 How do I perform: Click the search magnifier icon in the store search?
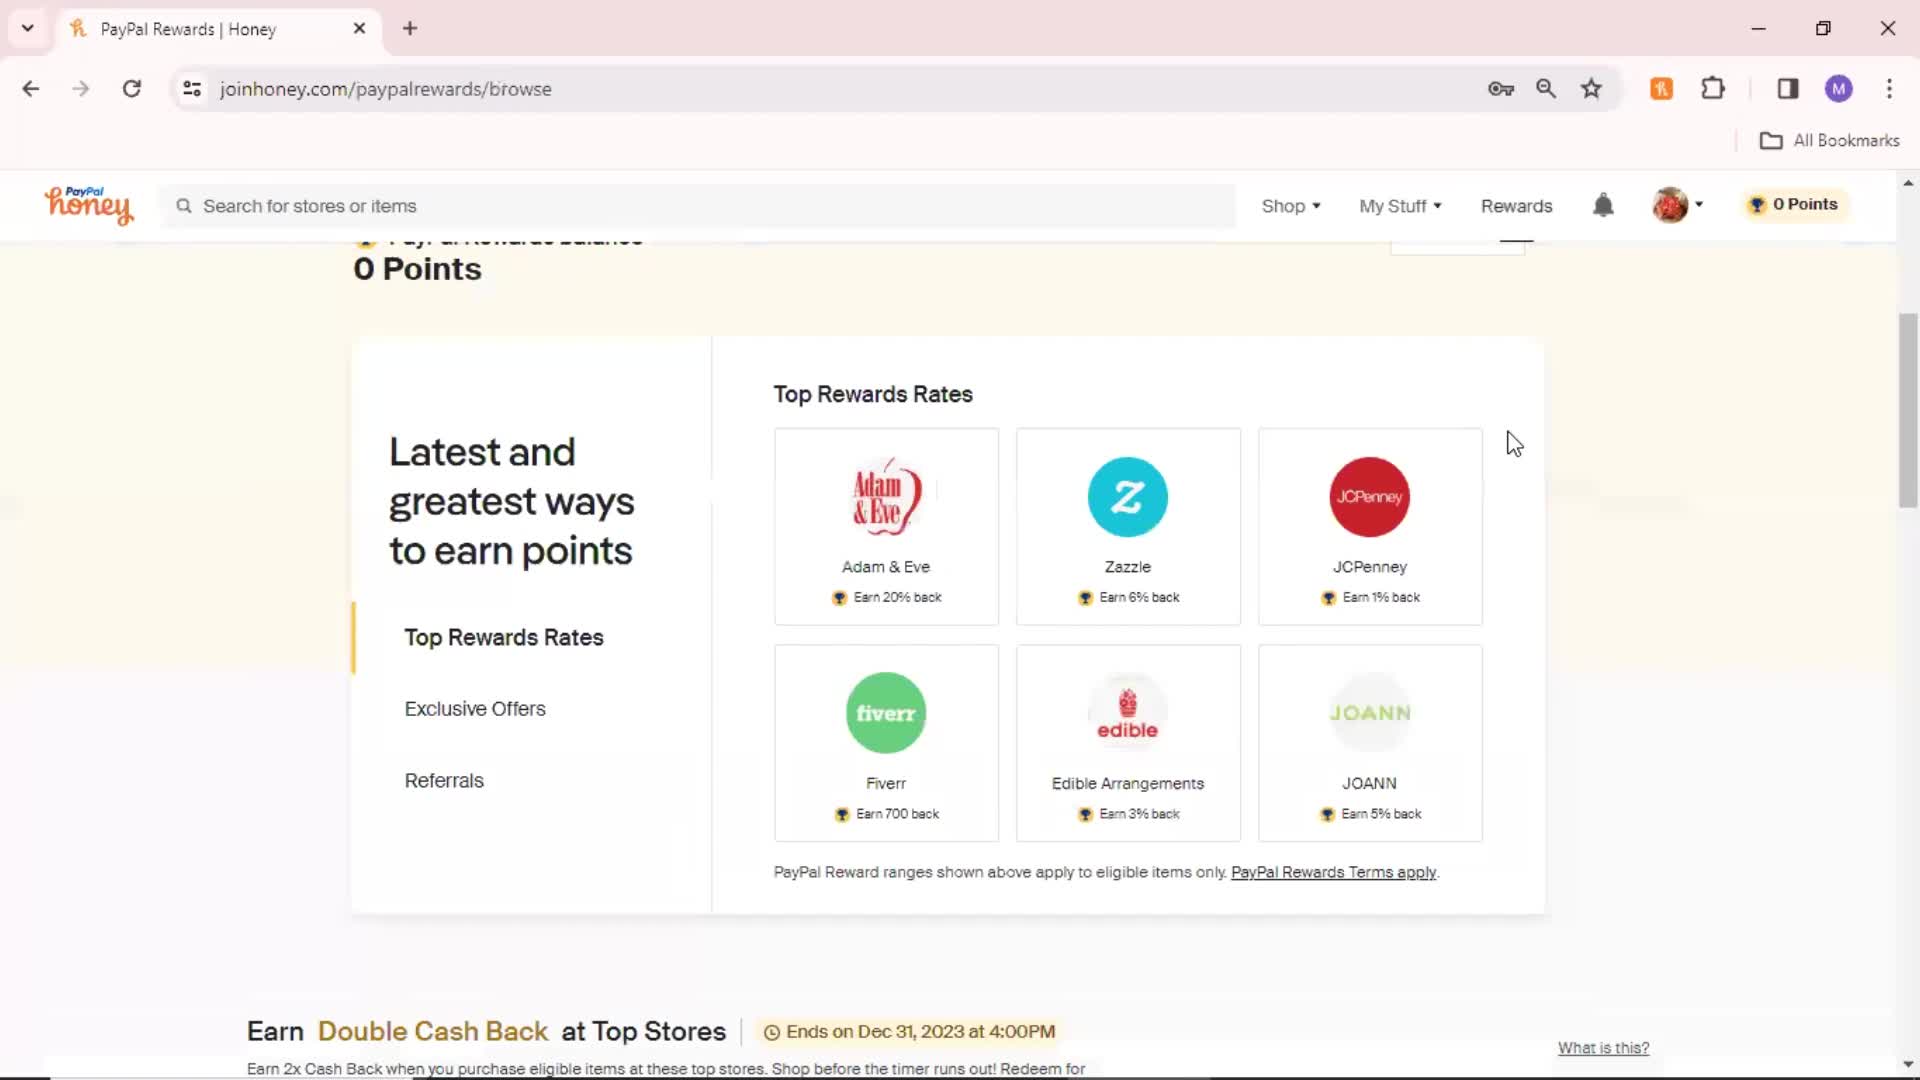click(184, 206)
